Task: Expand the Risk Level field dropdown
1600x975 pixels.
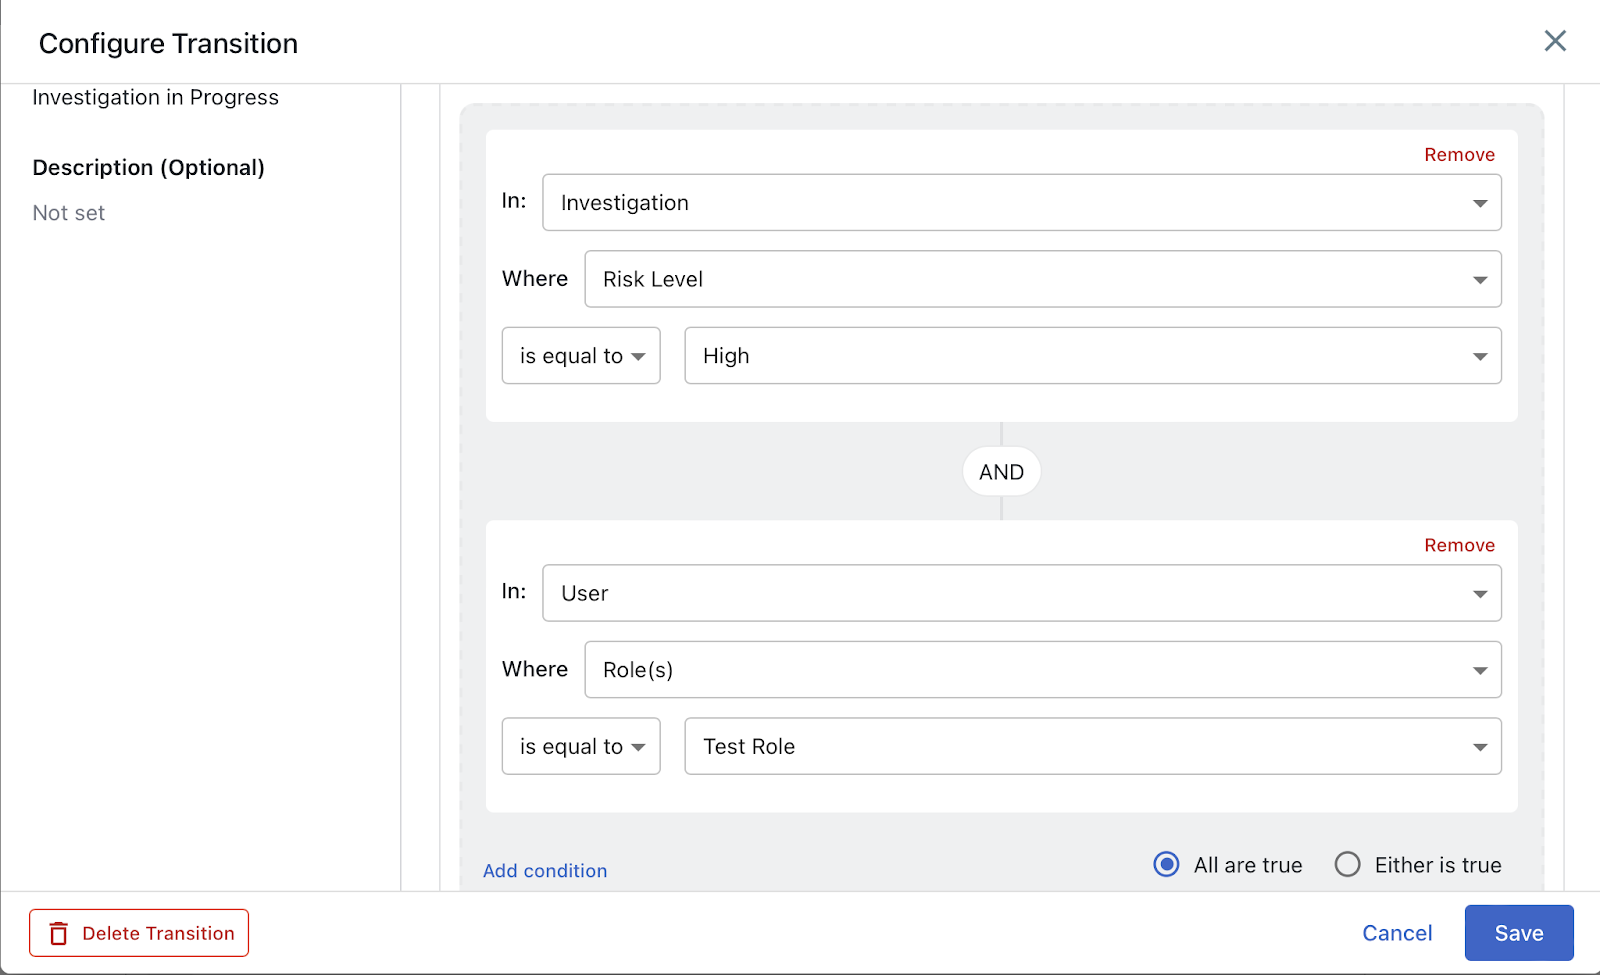Action: pos(1042,279)
